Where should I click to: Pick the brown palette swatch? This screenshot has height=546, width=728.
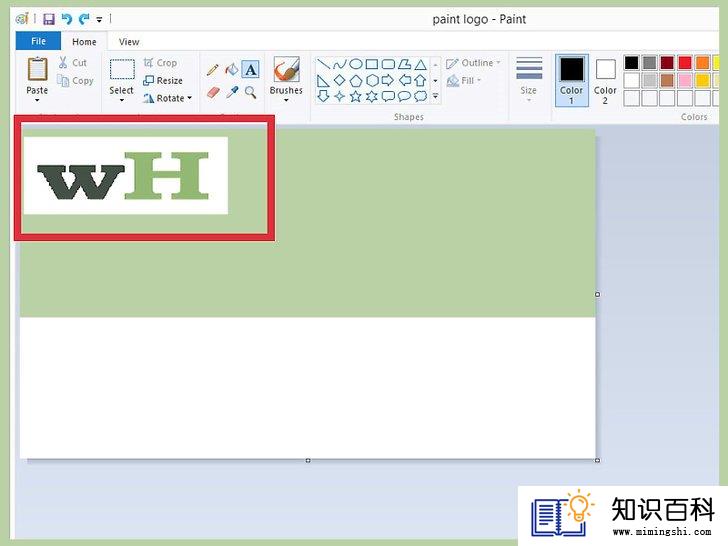667,80
